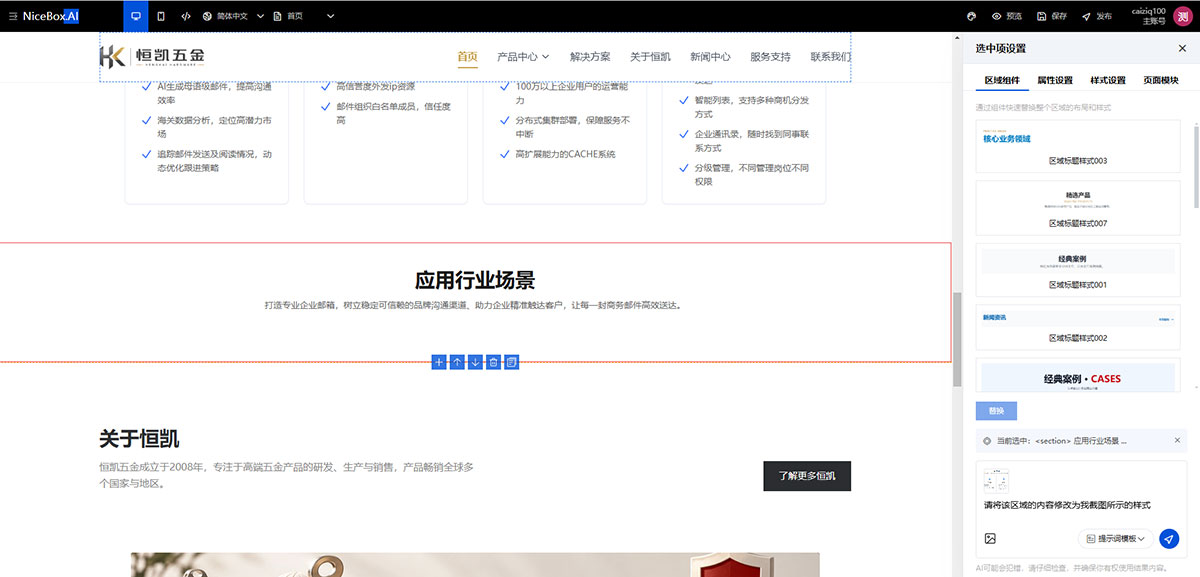Move the selected section down
Viewport: 1200px width, 577px height.
475,361
